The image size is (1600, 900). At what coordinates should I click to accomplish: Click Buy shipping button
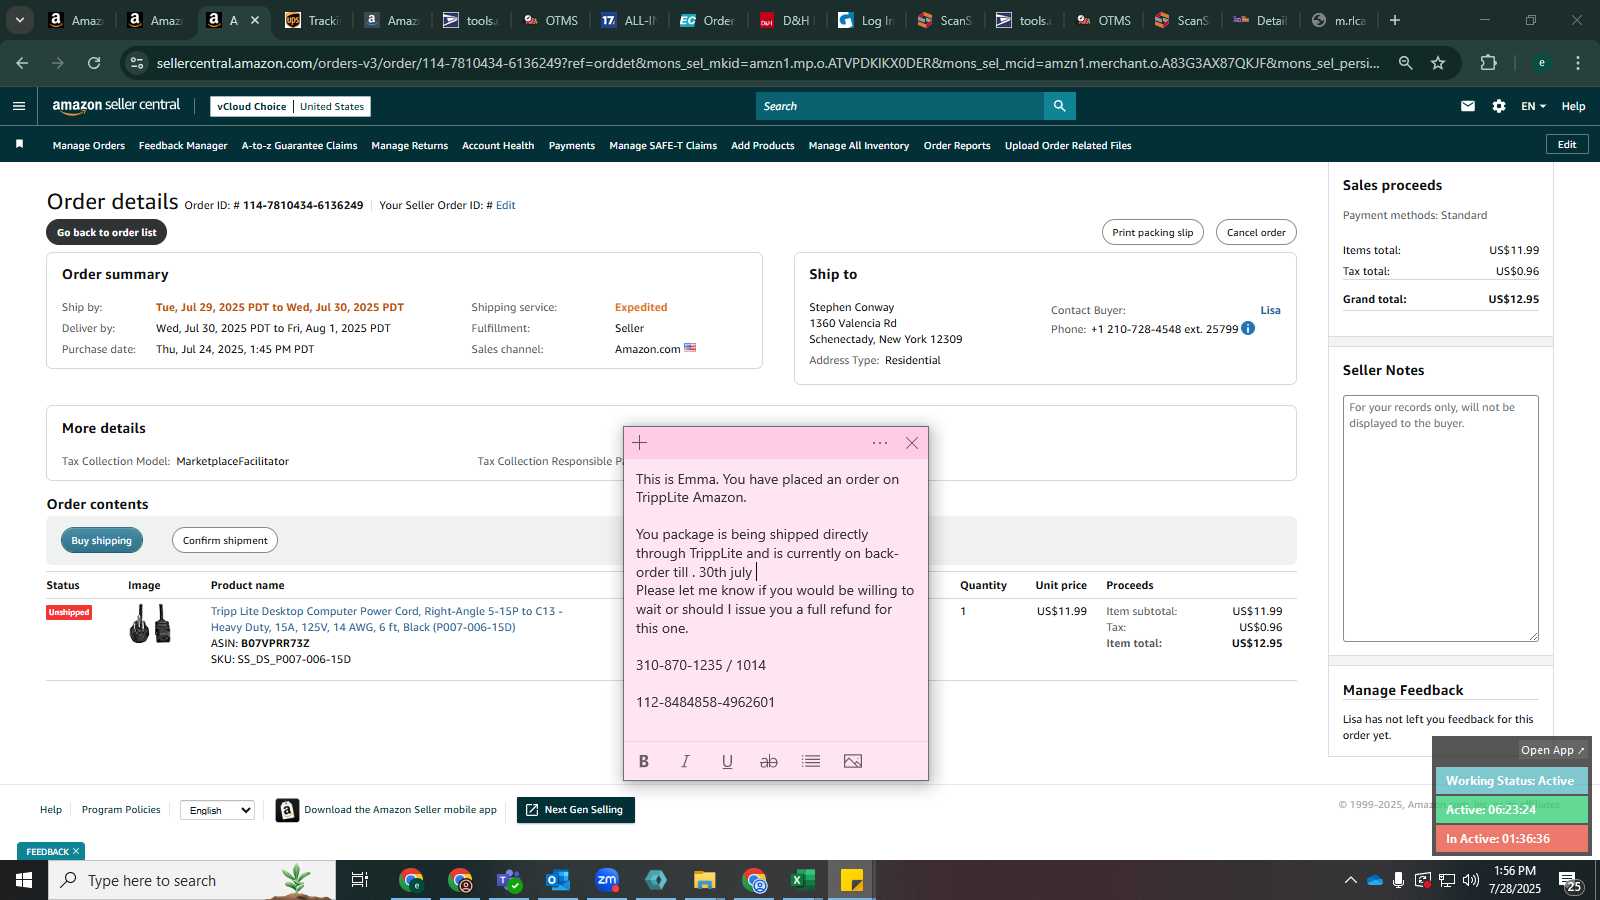pos(101,540)
